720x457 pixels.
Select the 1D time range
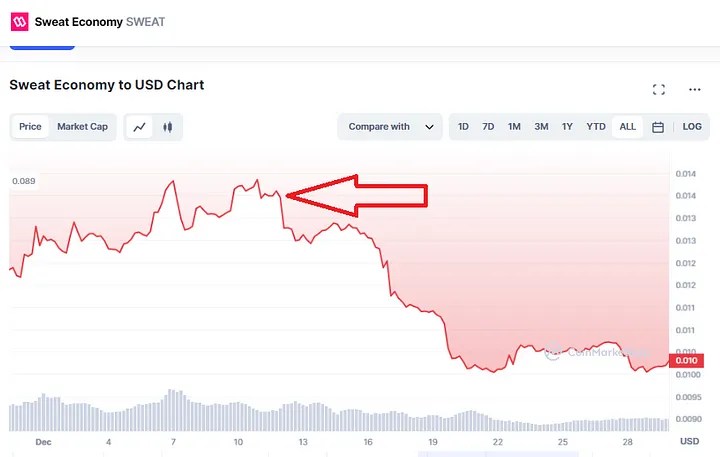click(463, 127)
